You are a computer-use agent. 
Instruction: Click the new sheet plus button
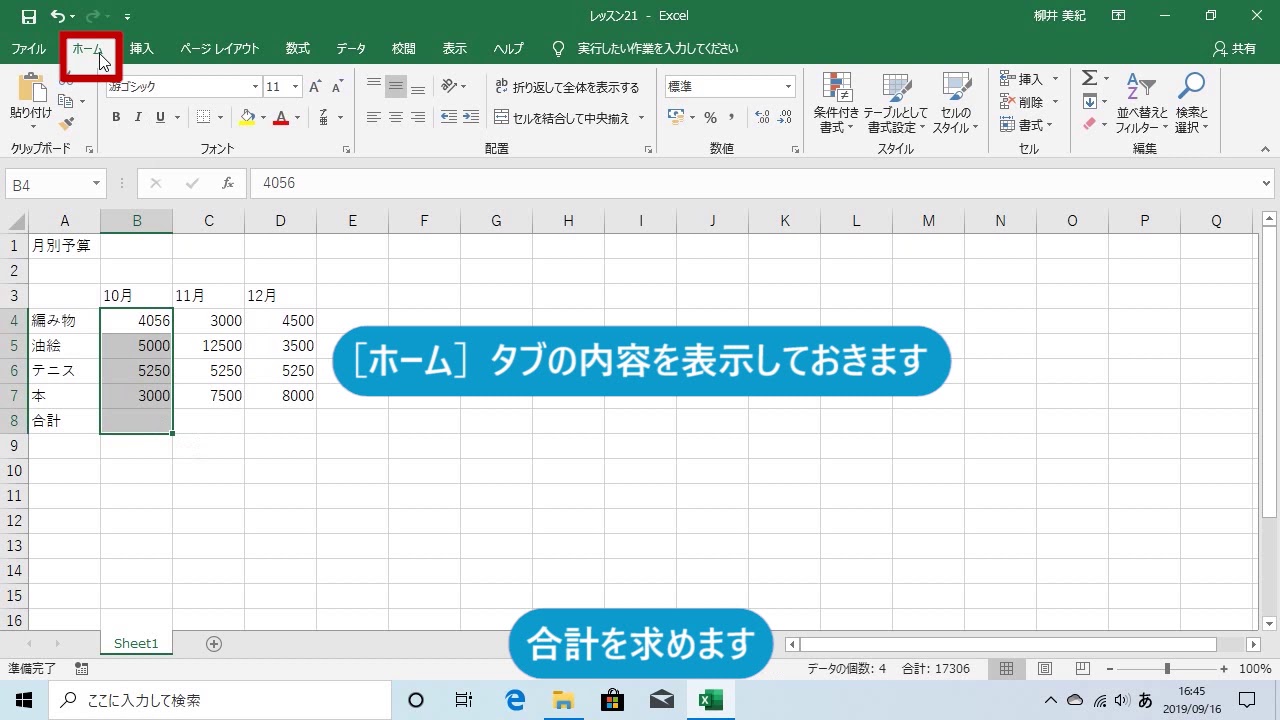point(213,644)
